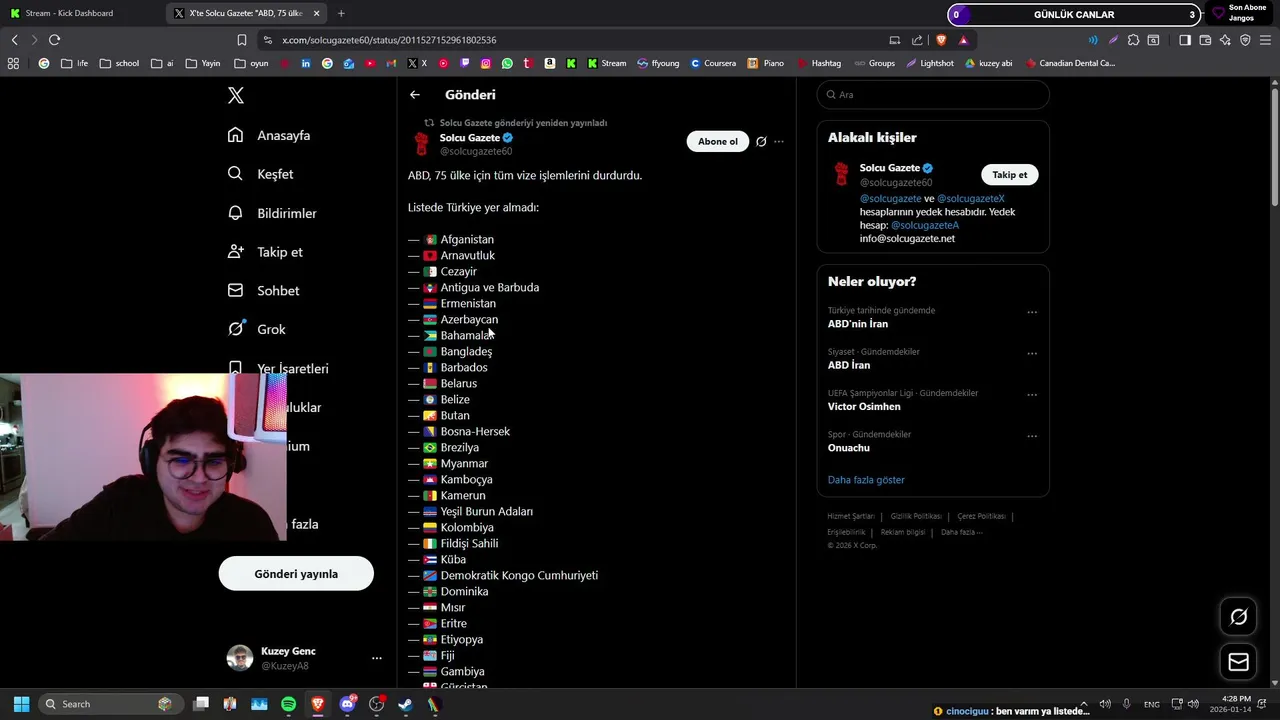Open Keşfet explore page

260,174
